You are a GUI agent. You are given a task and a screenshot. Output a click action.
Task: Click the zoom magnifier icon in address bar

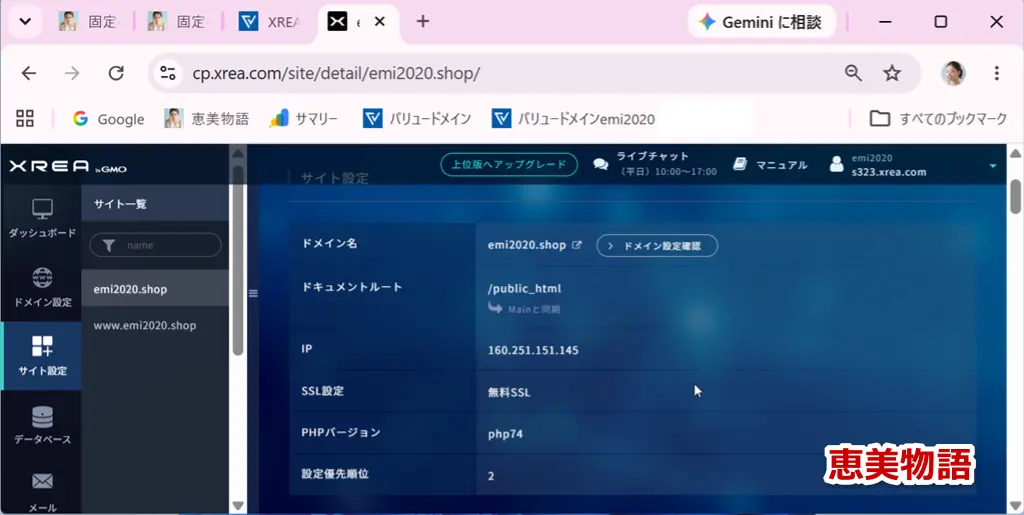tap(853, 73)
